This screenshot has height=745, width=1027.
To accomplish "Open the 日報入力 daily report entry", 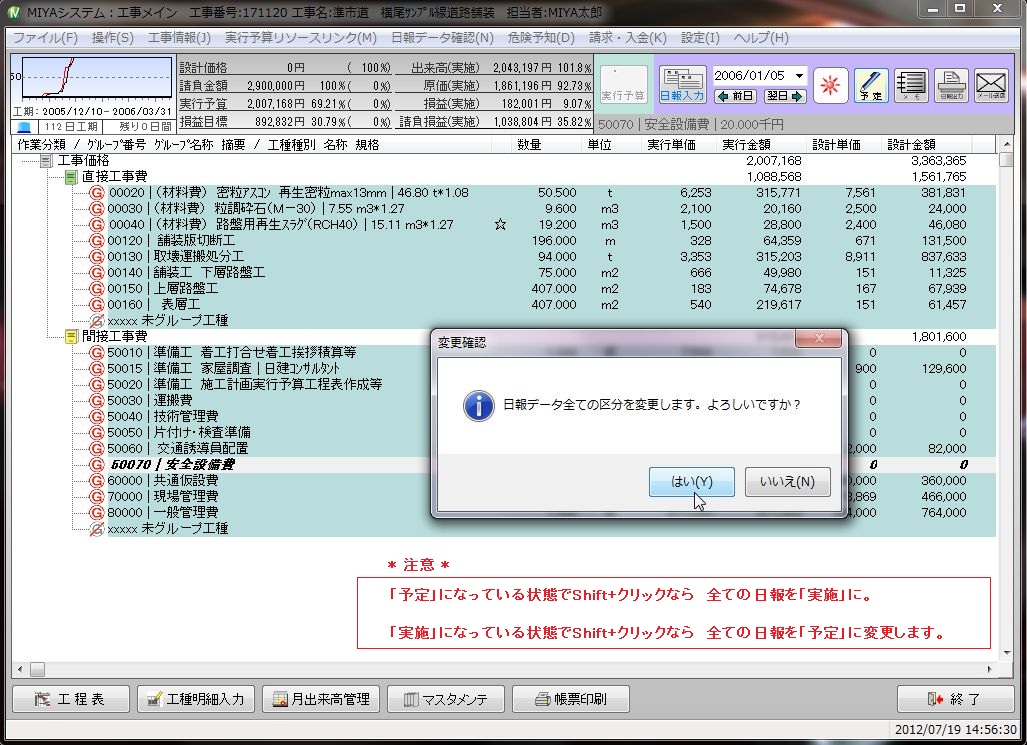I will click(x=682, y=85).
